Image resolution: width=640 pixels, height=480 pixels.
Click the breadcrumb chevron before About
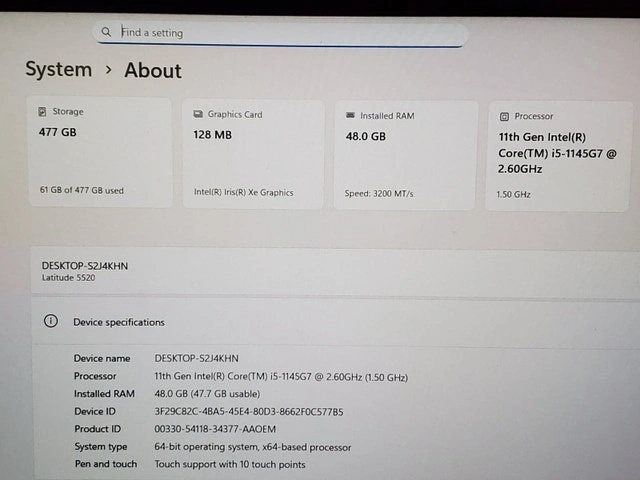(x=108, y=70)
